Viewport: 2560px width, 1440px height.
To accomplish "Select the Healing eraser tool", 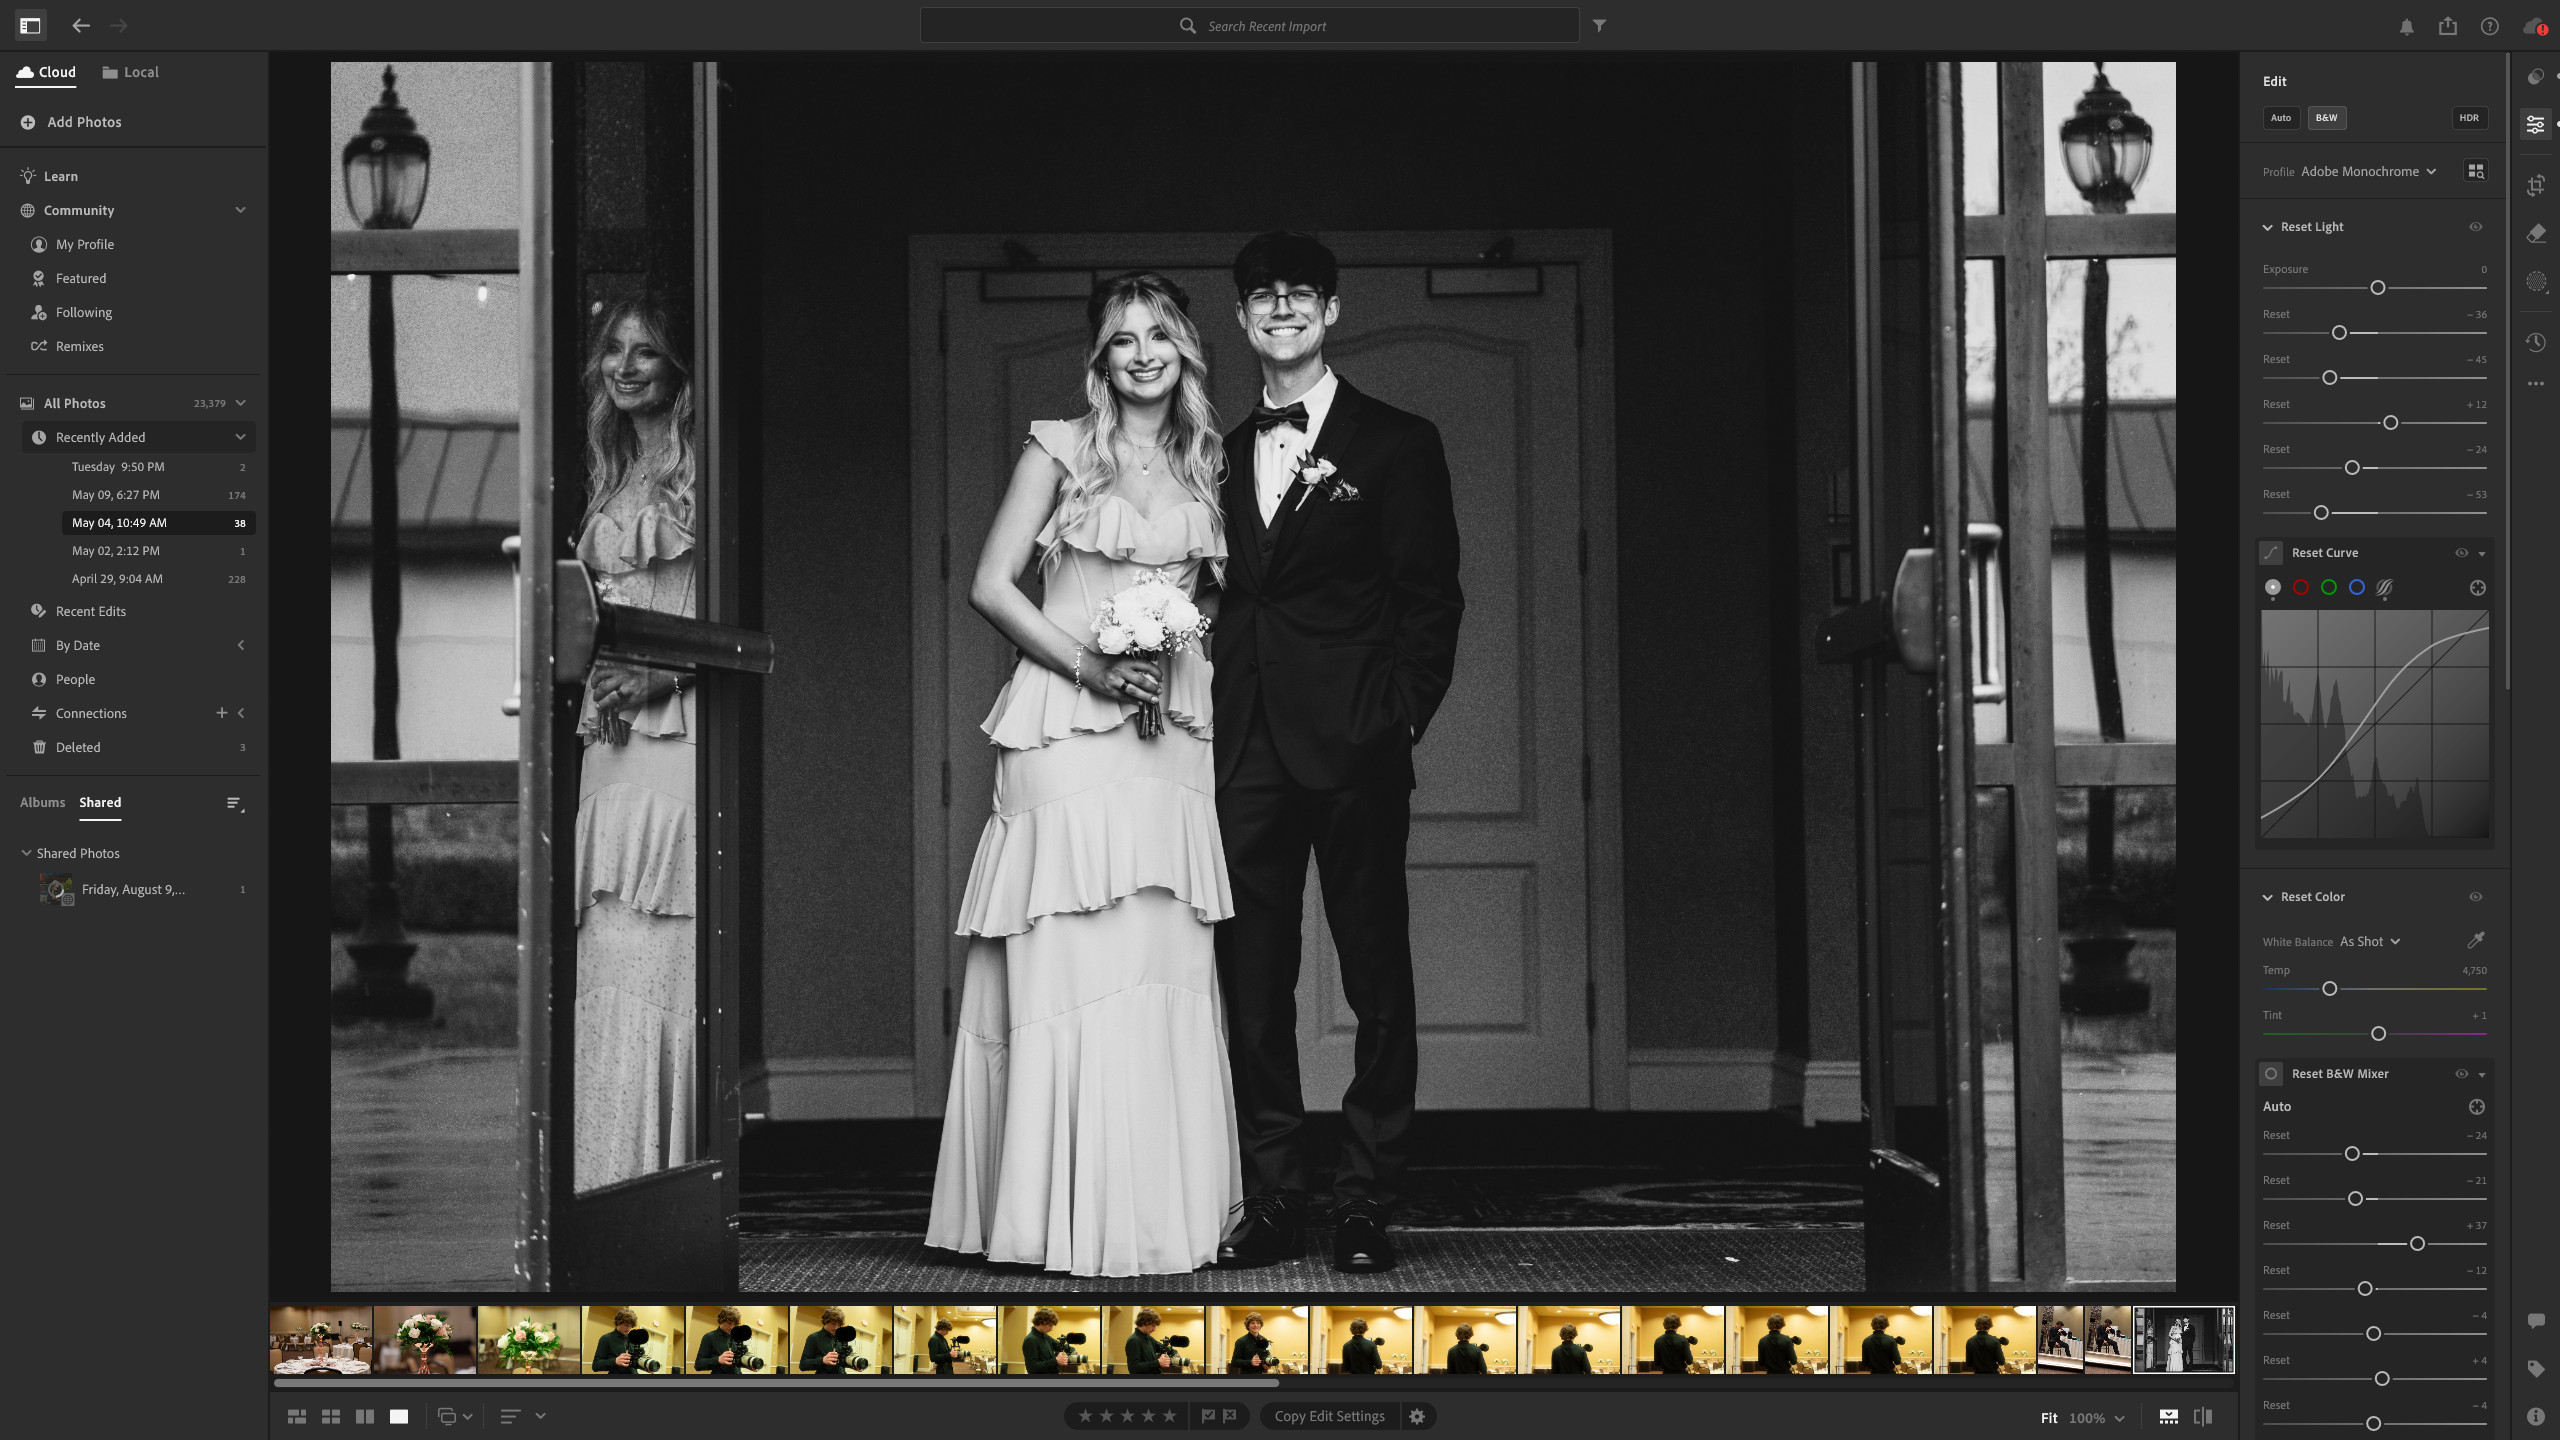I will point(2535,234).
